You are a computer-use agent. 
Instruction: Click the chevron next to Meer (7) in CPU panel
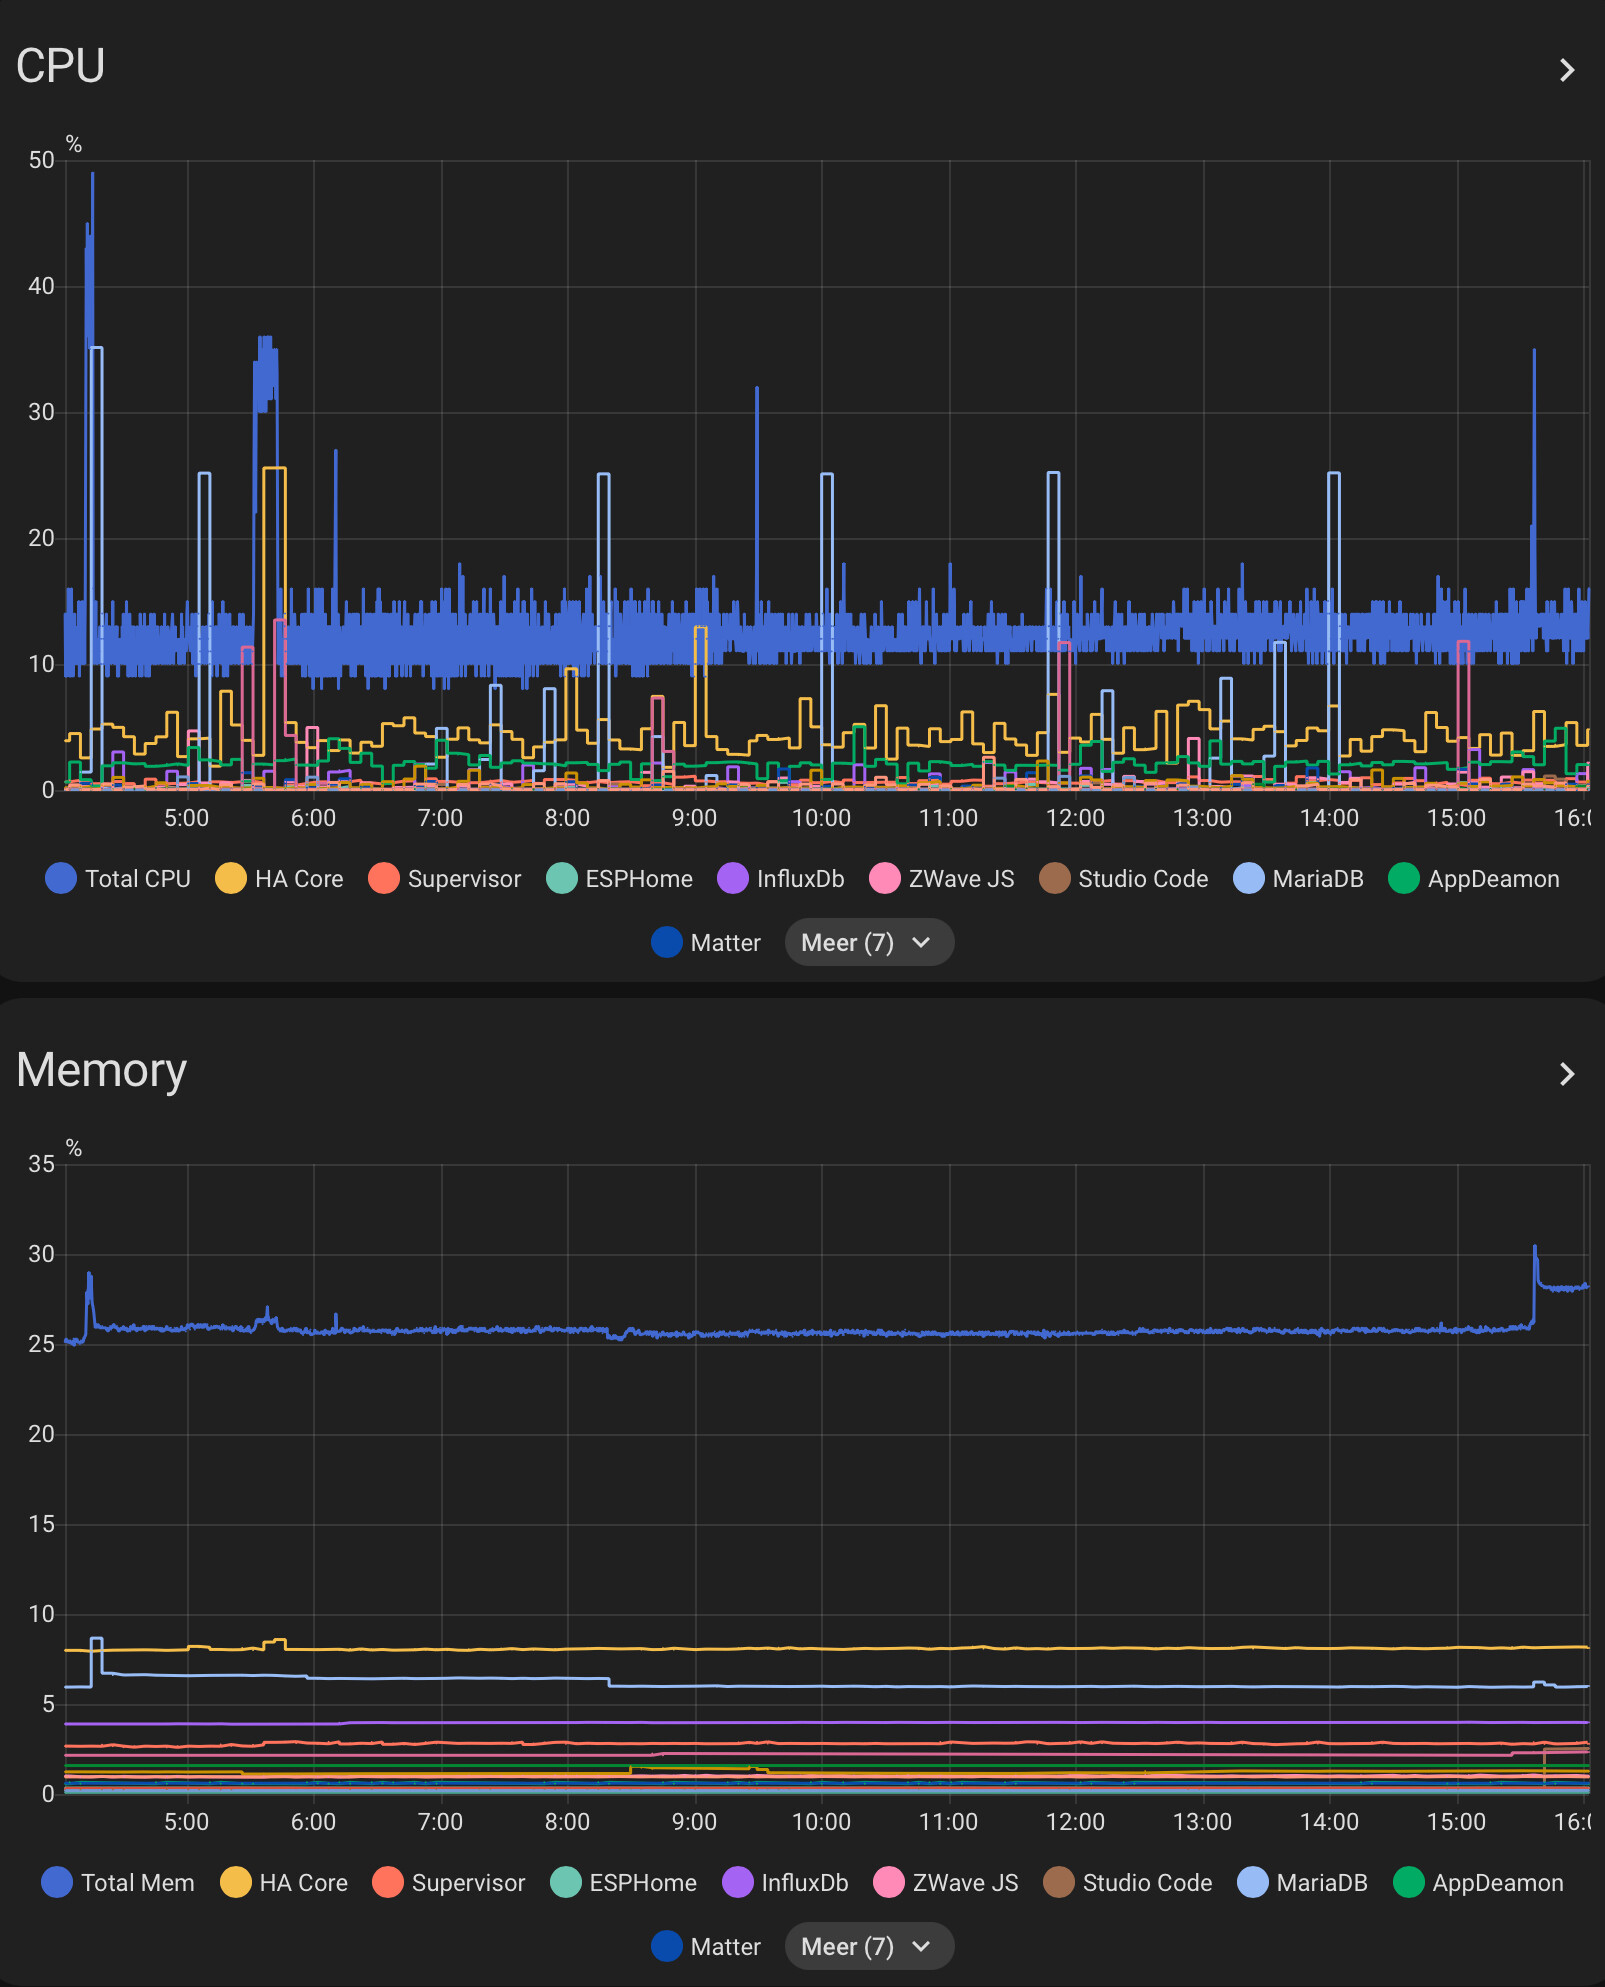922,942
